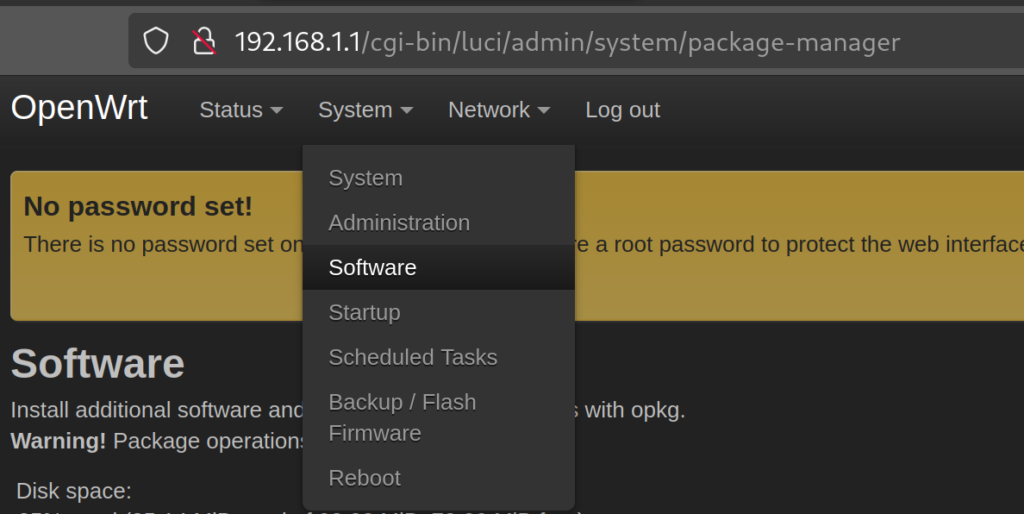This screenshot has width=1024, height=514.
Task: Click the Log out link
Action: (x=622, y=110)
